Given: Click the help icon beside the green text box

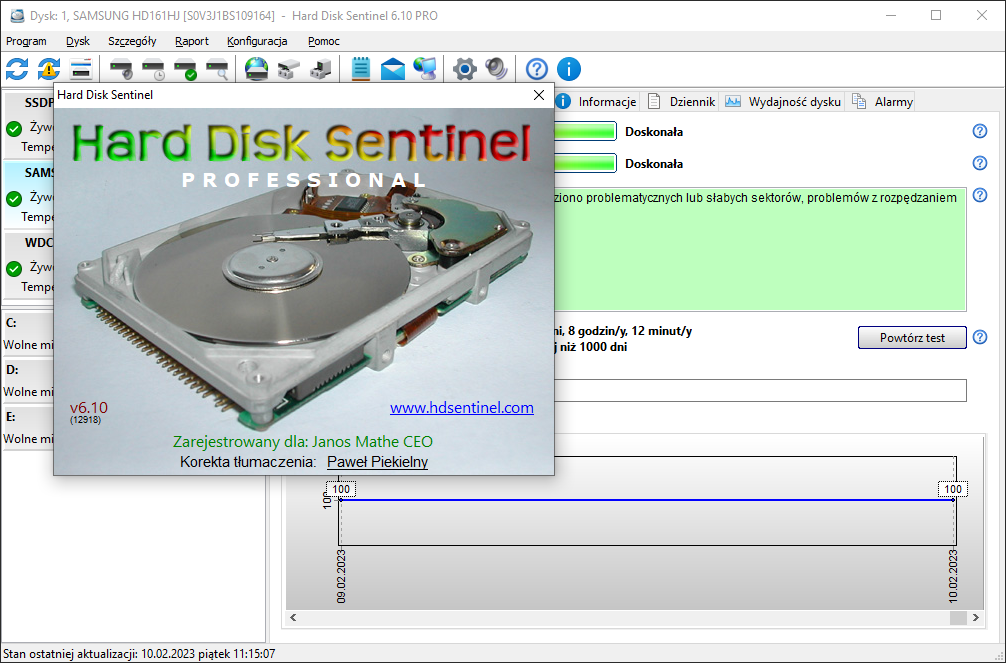Looking at the screenshot, I should tap(980, 195).
